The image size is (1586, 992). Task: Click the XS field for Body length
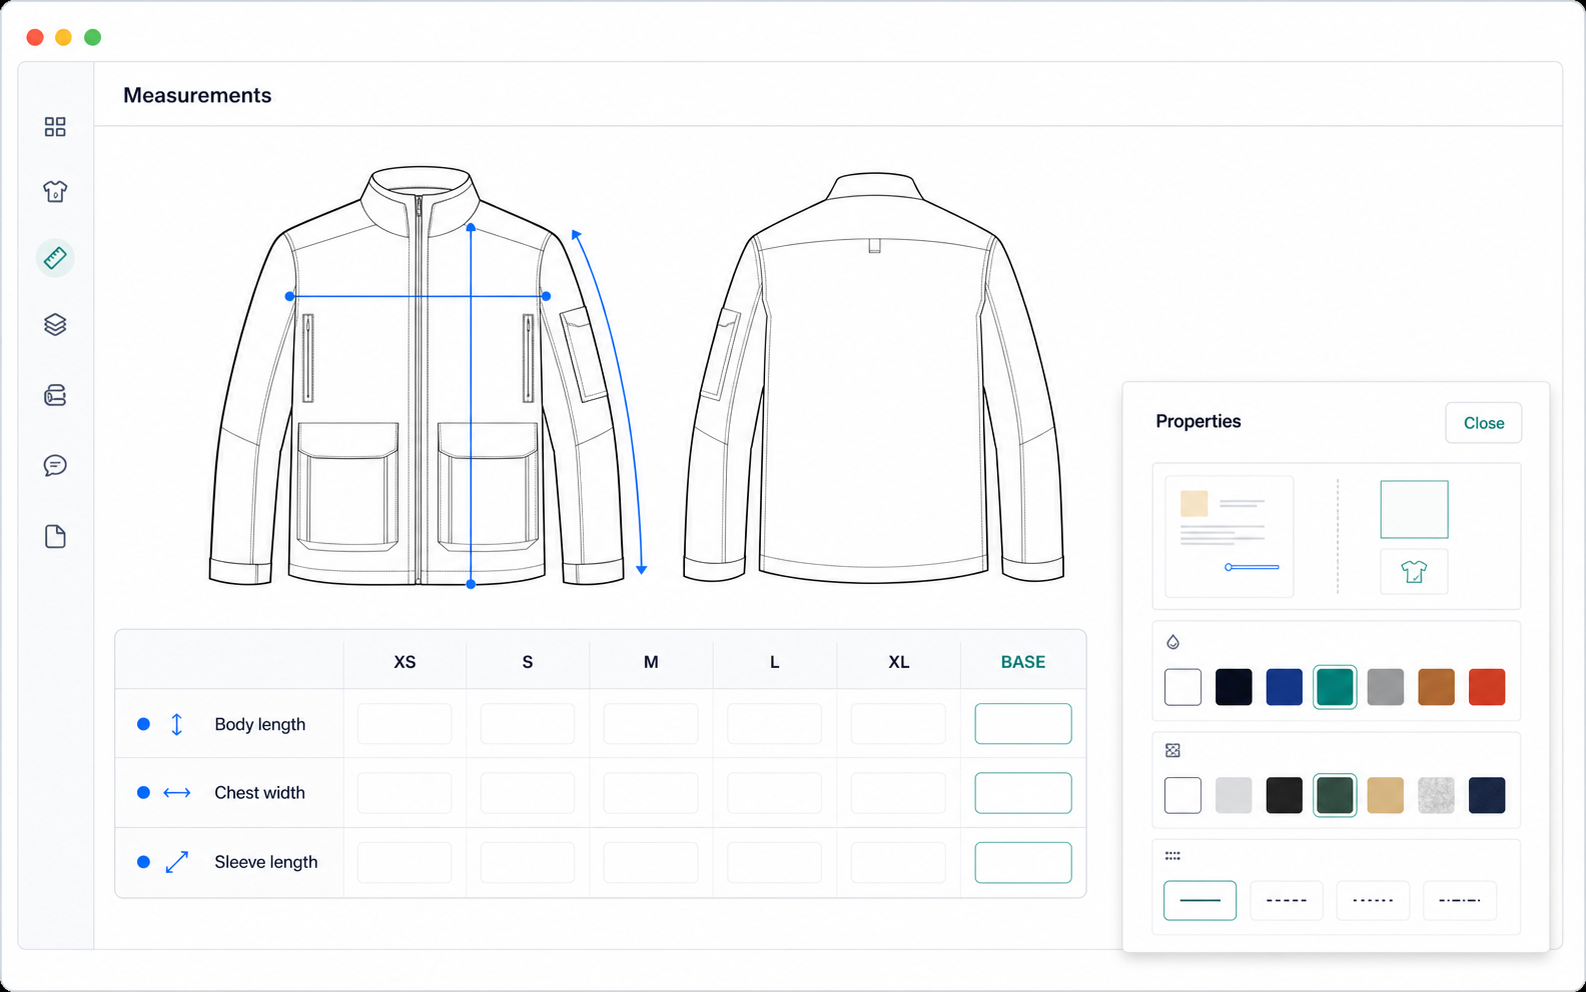point(404,724)
